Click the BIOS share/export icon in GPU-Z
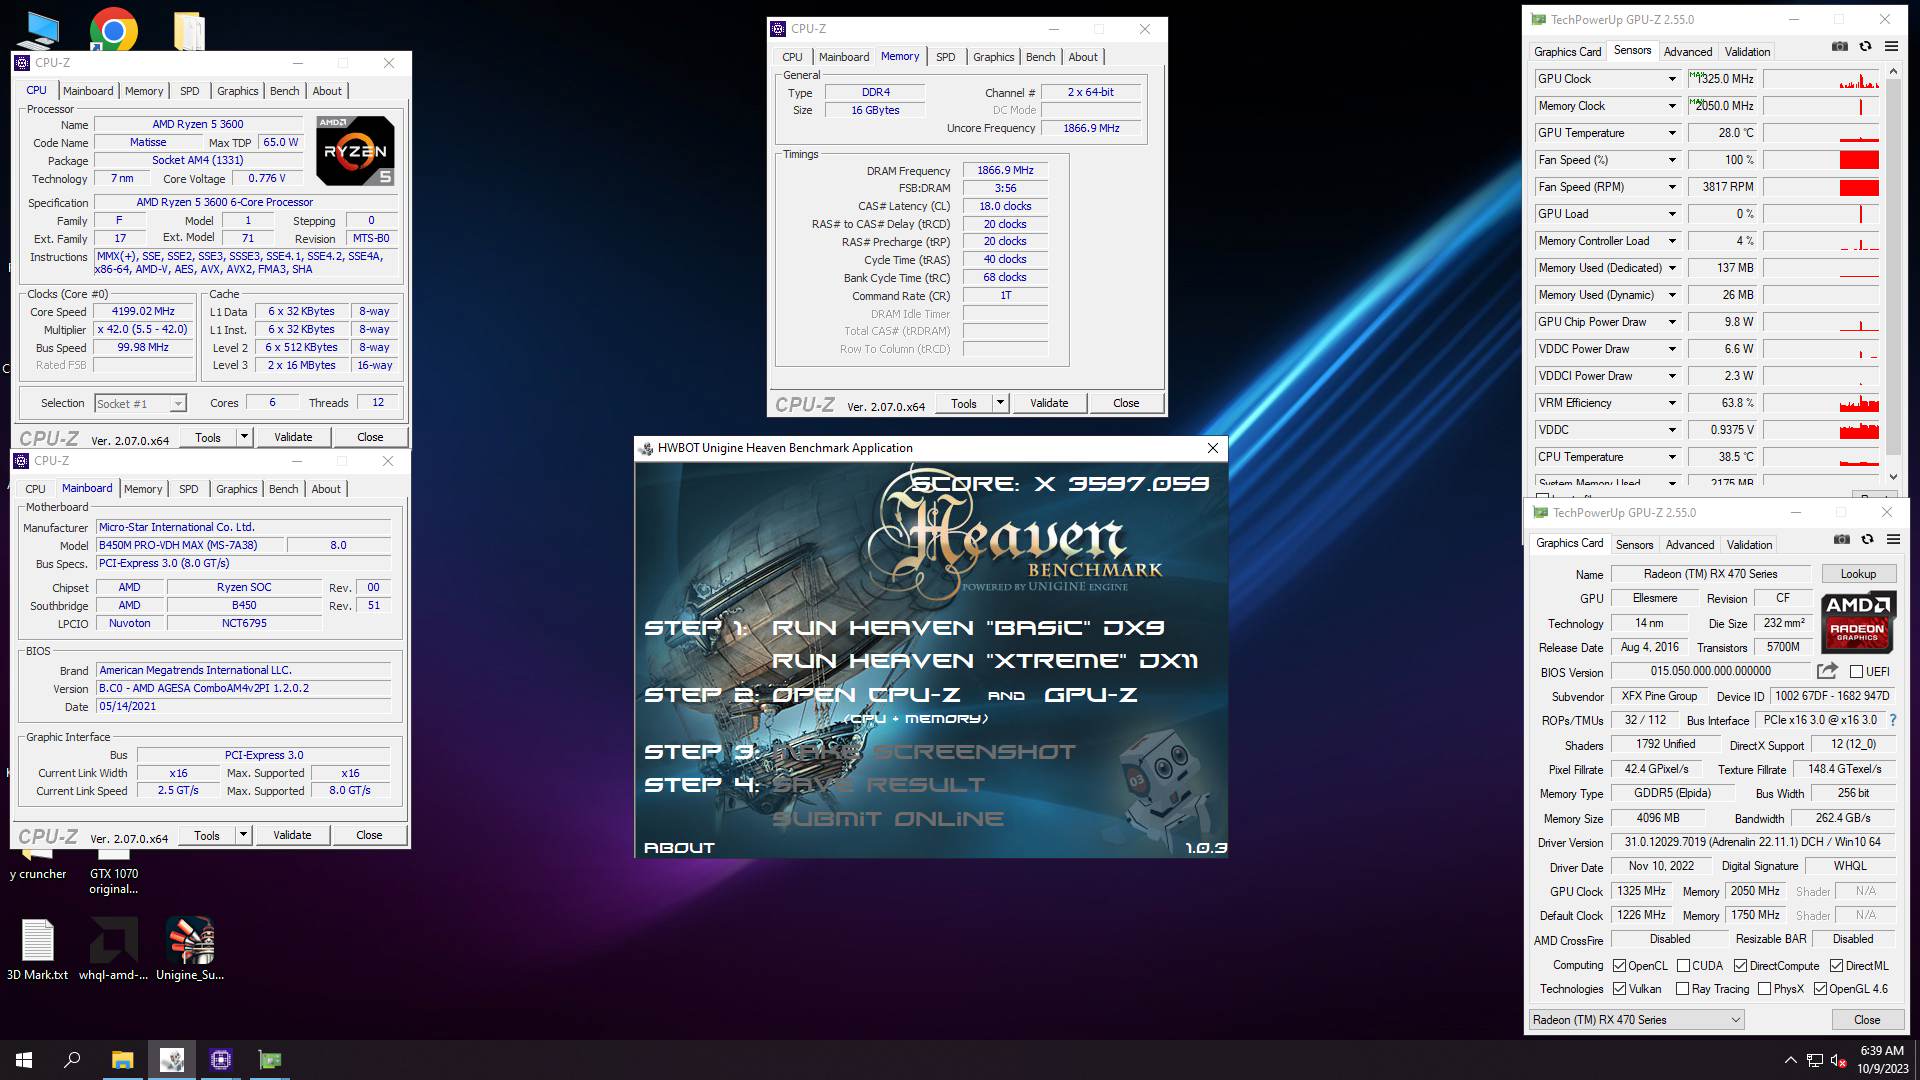 [1827, 671]
